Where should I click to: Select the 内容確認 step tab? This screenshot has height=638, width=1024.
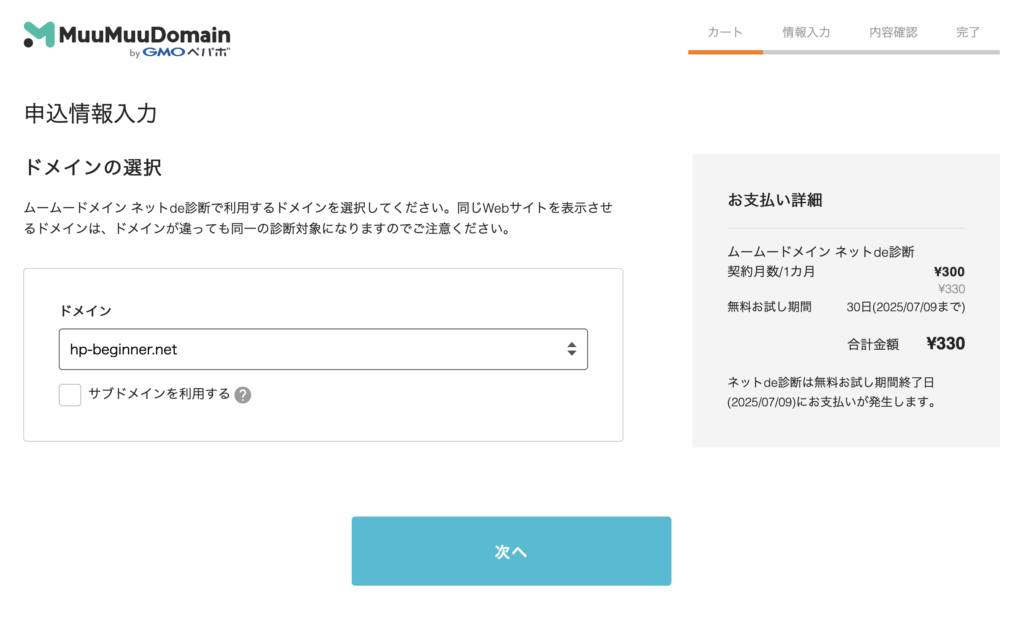click(893, 32)
